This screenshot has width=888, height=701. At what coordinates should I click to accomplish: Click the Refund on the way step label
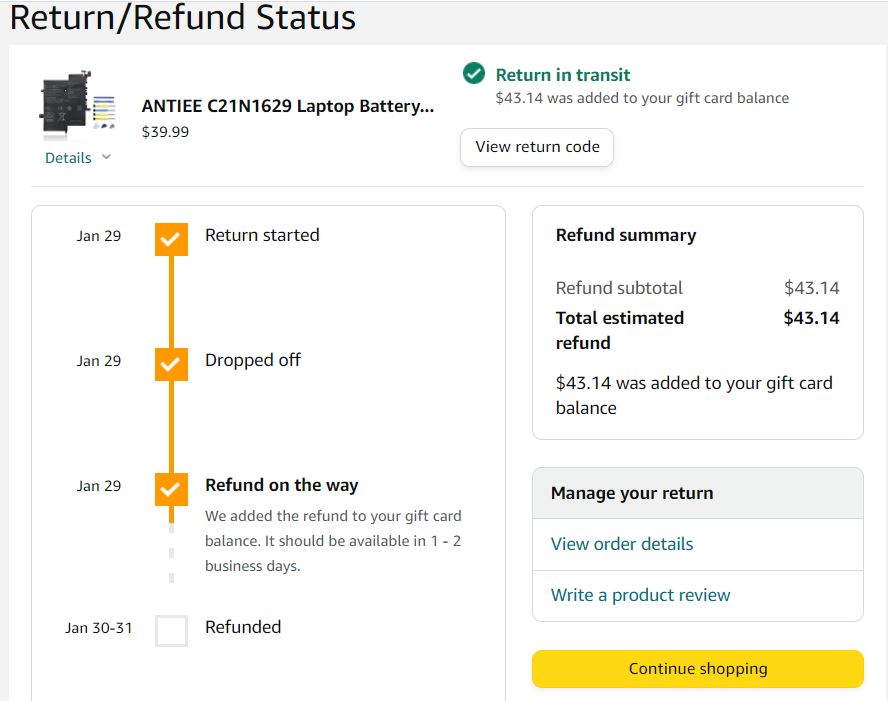[281, 485]
